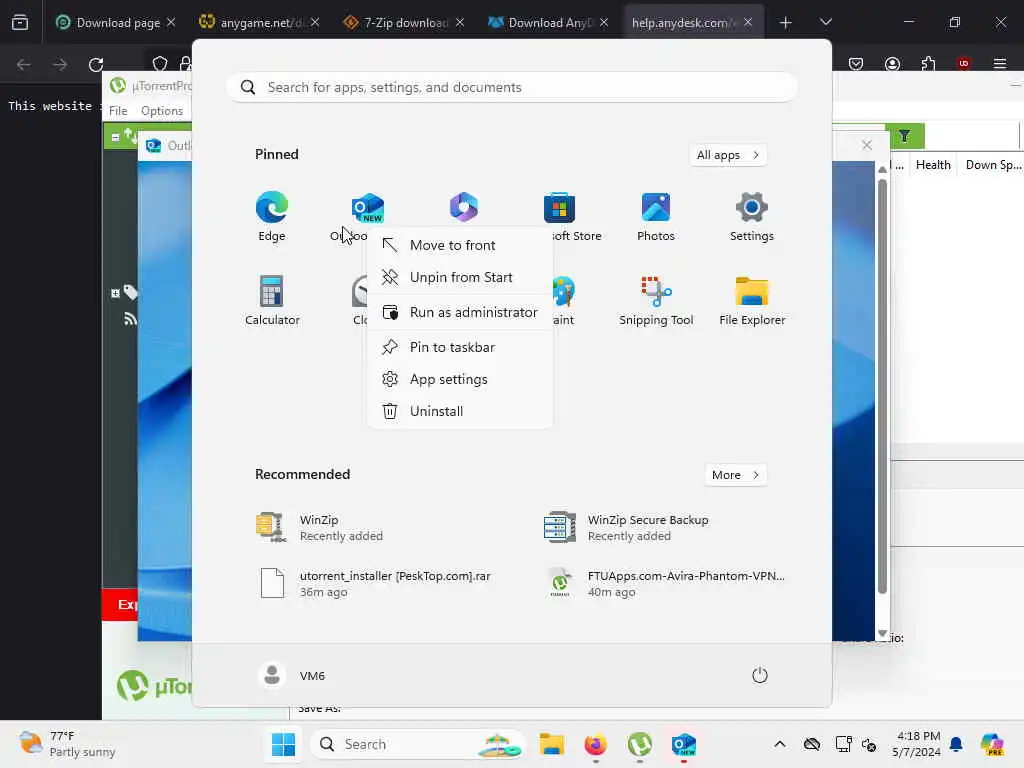Open Firefox extensions puzzle icon
The width and height of the screenshot is (1024, 768).
[x=928, y=63]
